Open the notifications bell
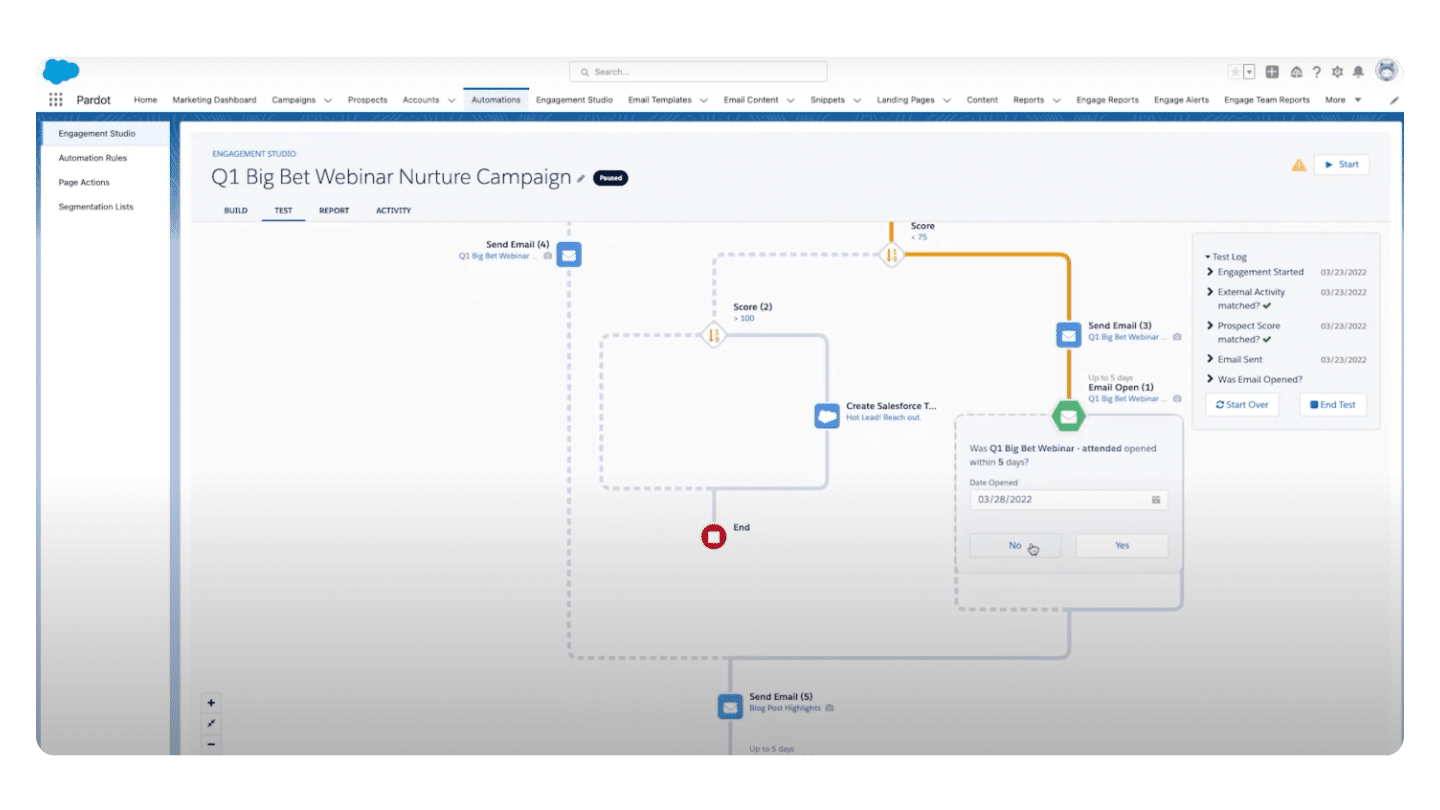The image size is (1440, 810). click(1358, 72)
